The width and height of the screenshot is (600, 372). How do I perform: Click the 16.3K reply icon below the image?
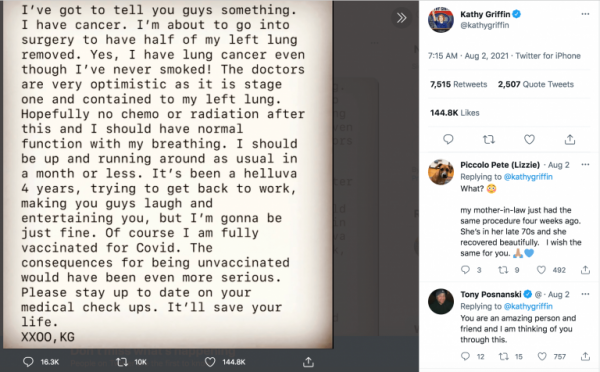28,362
